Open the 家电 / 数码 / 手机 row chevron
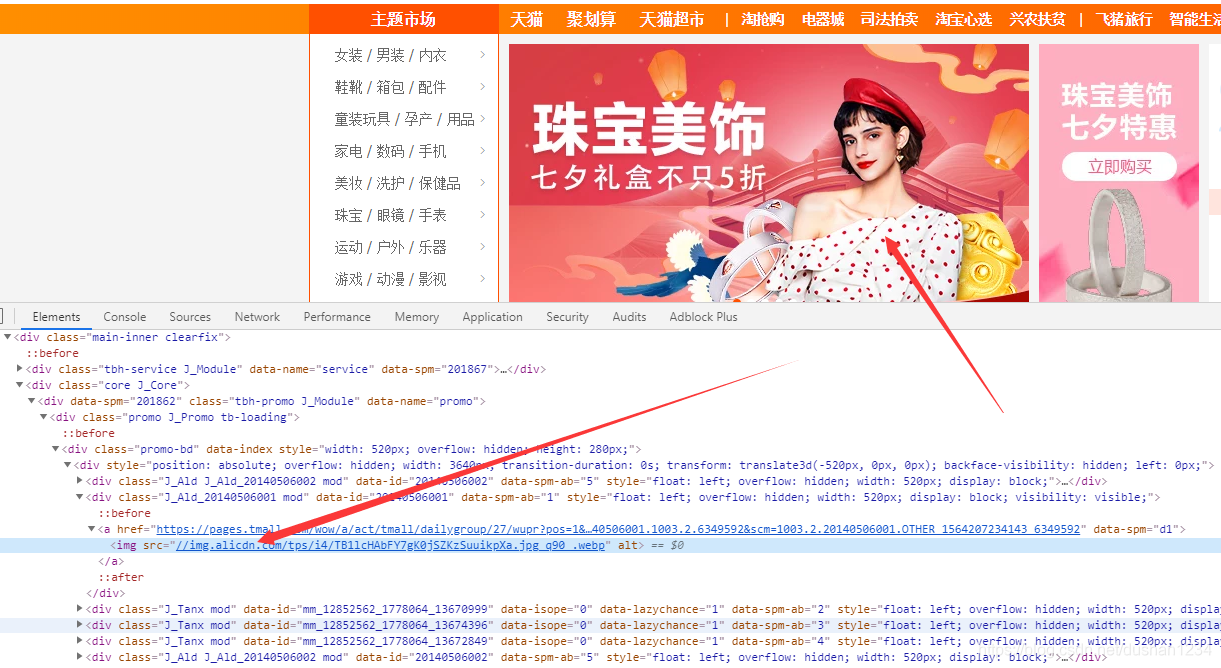The height and width of the screenshot is (668, 1221). [483, 151]
